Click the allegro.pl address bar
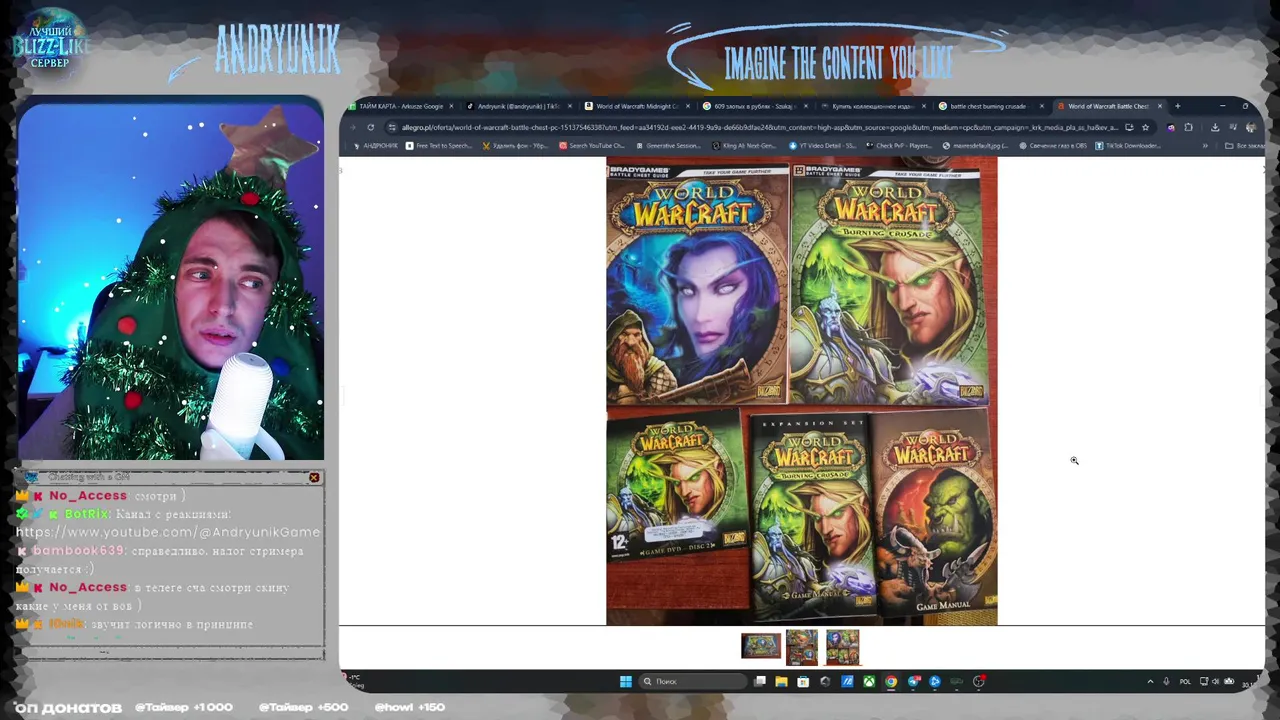Screen dimensions: 1280x720 760,127
